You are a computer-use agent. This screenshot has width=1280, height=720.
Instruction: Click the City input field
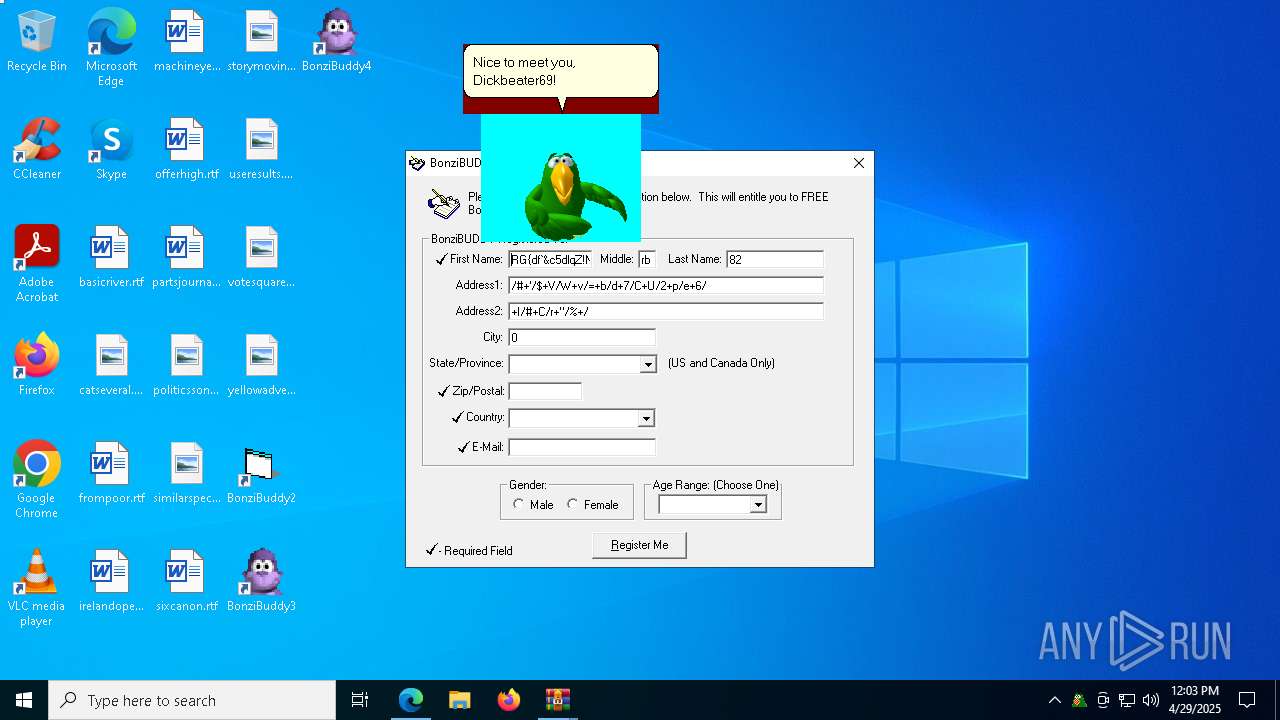click(582, 337)
